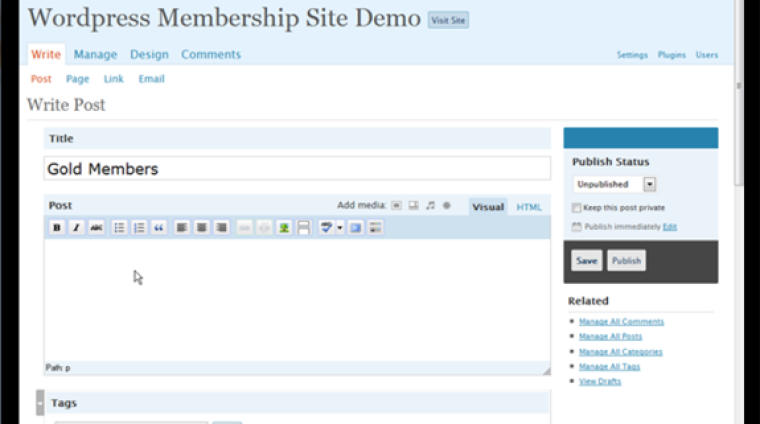Click calendar icon beside Publish immediately
Viewport: 760px width, 424px height.
point(576,227)
